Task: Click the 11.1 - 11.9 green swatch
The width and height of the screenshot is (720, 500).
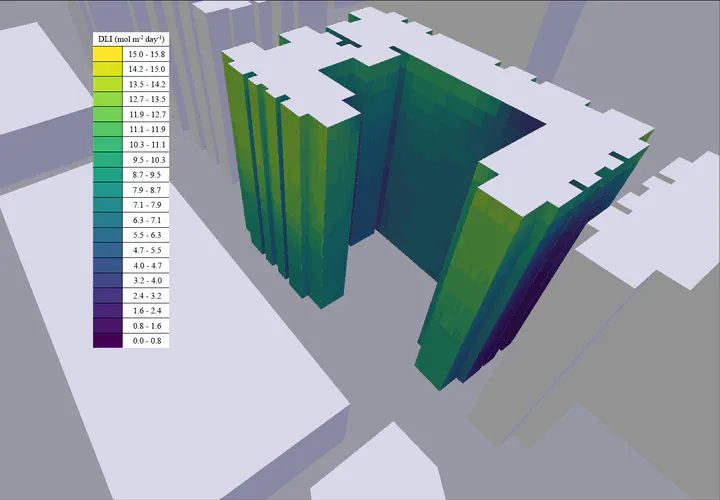Action: [x=107, y=129]
